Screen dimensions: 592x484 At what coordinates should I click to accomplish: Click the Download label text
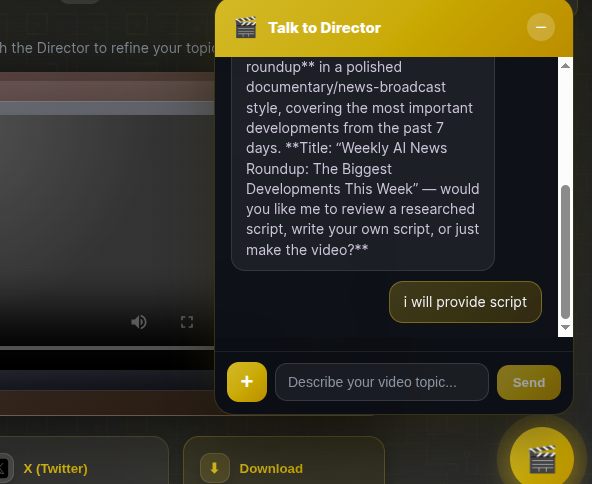(x=271, y=469)
